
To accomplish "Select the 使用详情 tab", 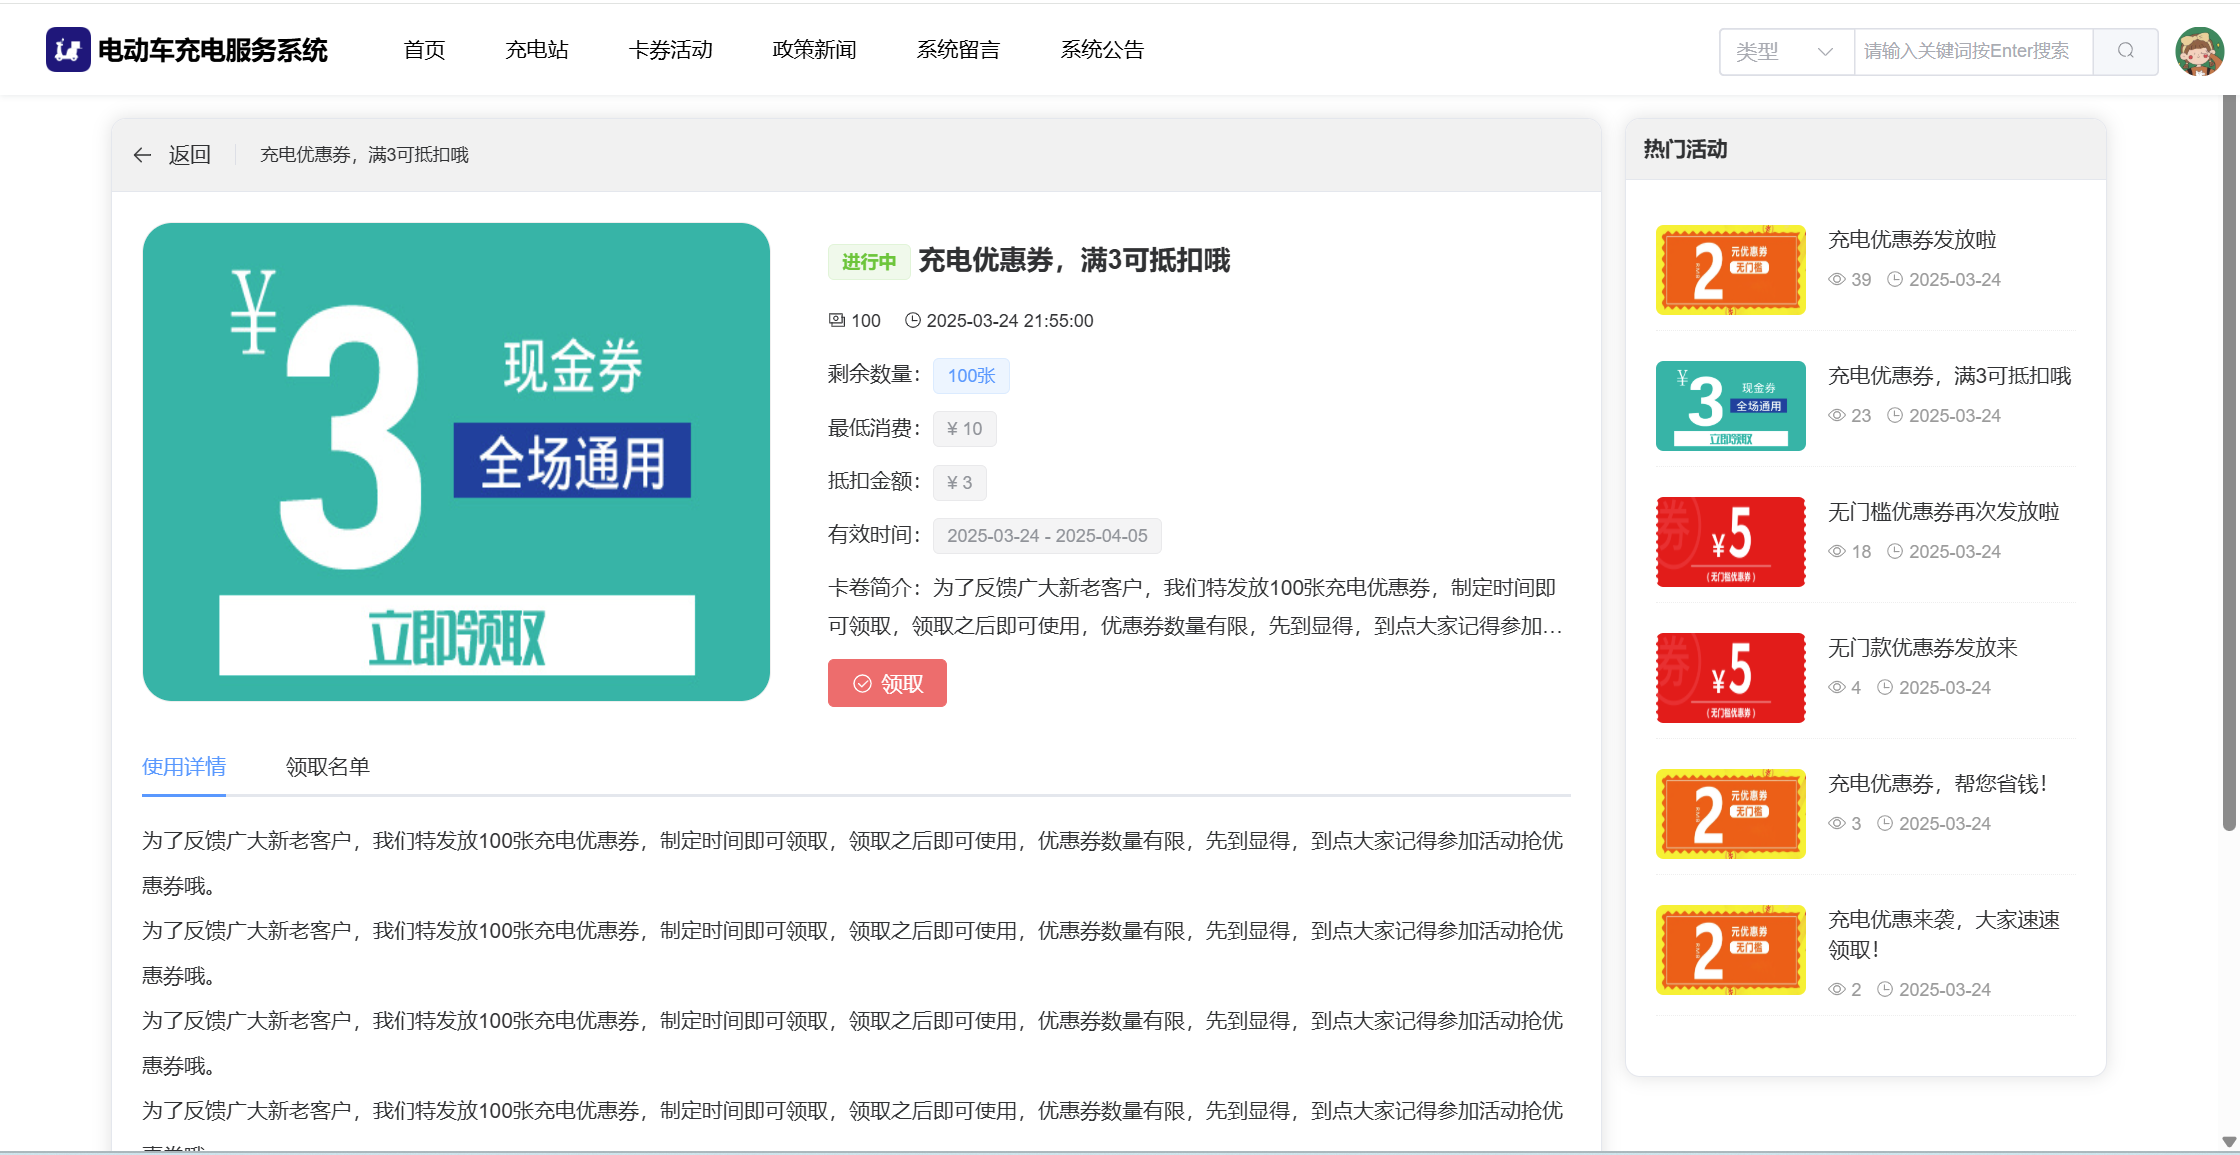I will click(x=184, y=767).
